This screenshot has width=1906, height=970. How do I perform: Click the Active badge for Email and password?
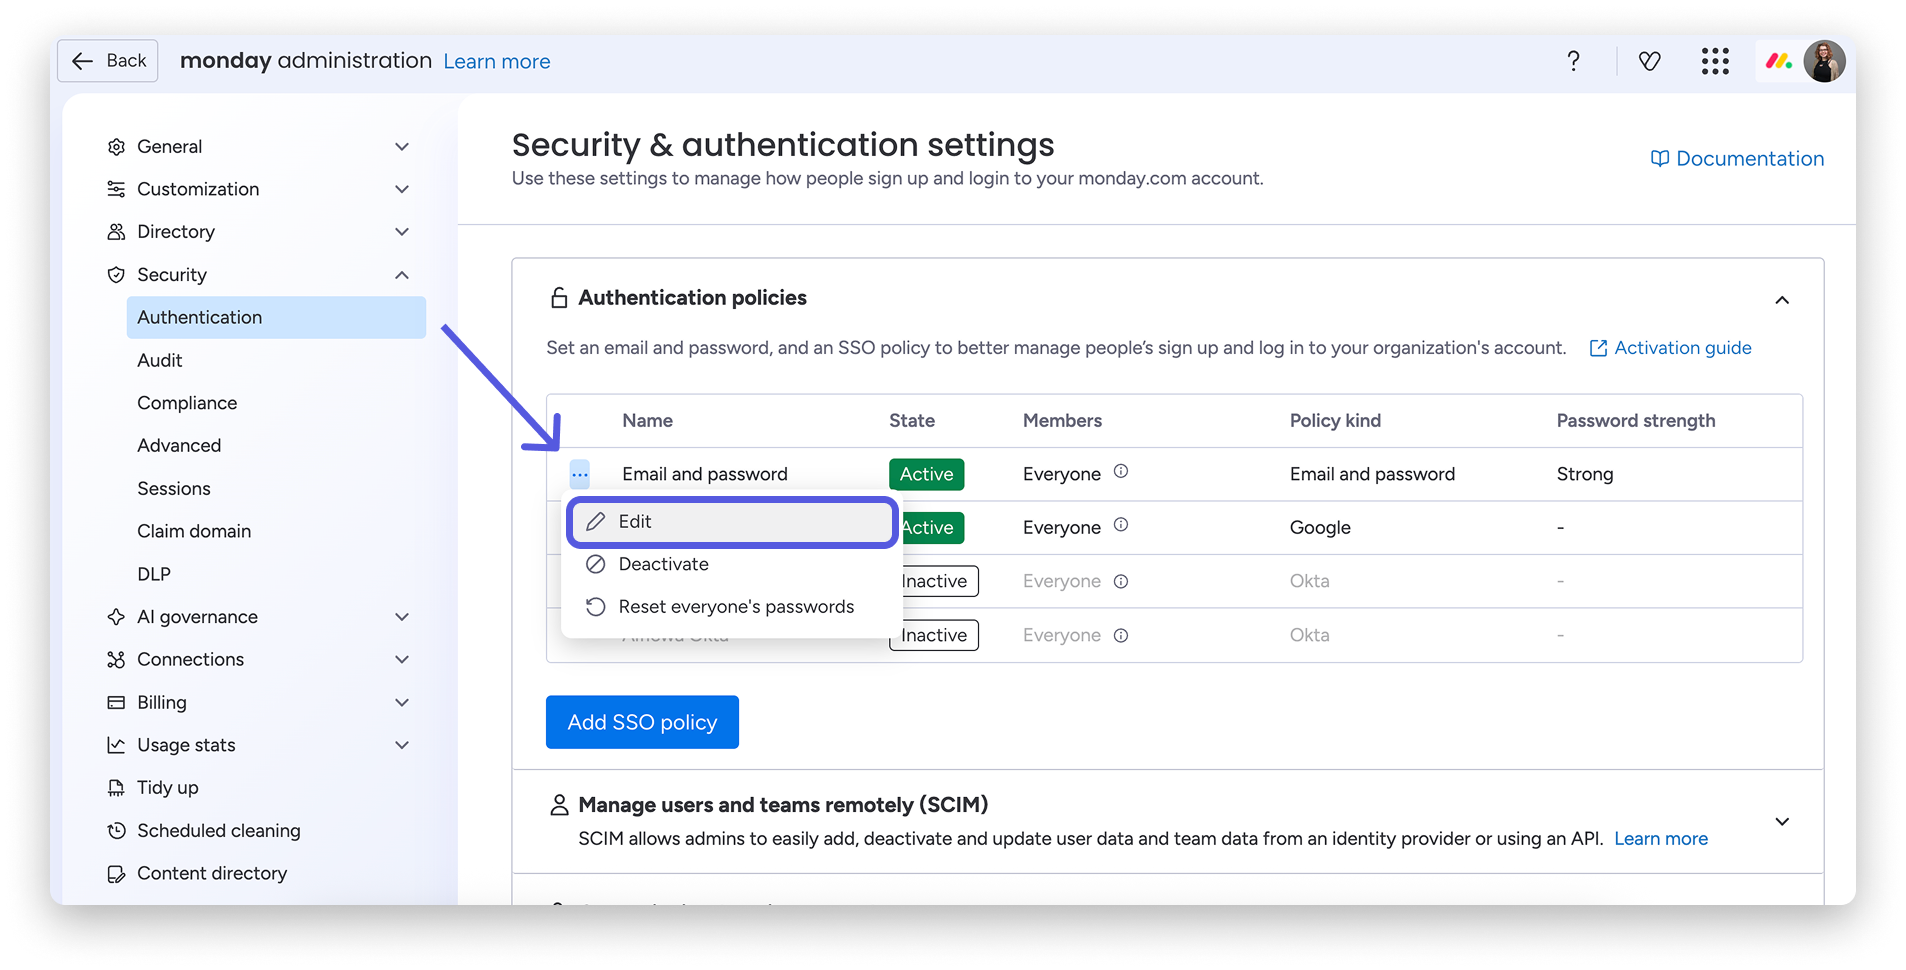pos(926,474)
